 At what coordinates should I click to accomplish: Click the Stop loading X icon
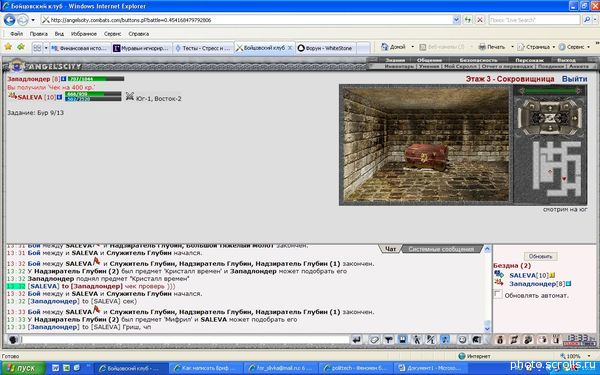point(480,20)
